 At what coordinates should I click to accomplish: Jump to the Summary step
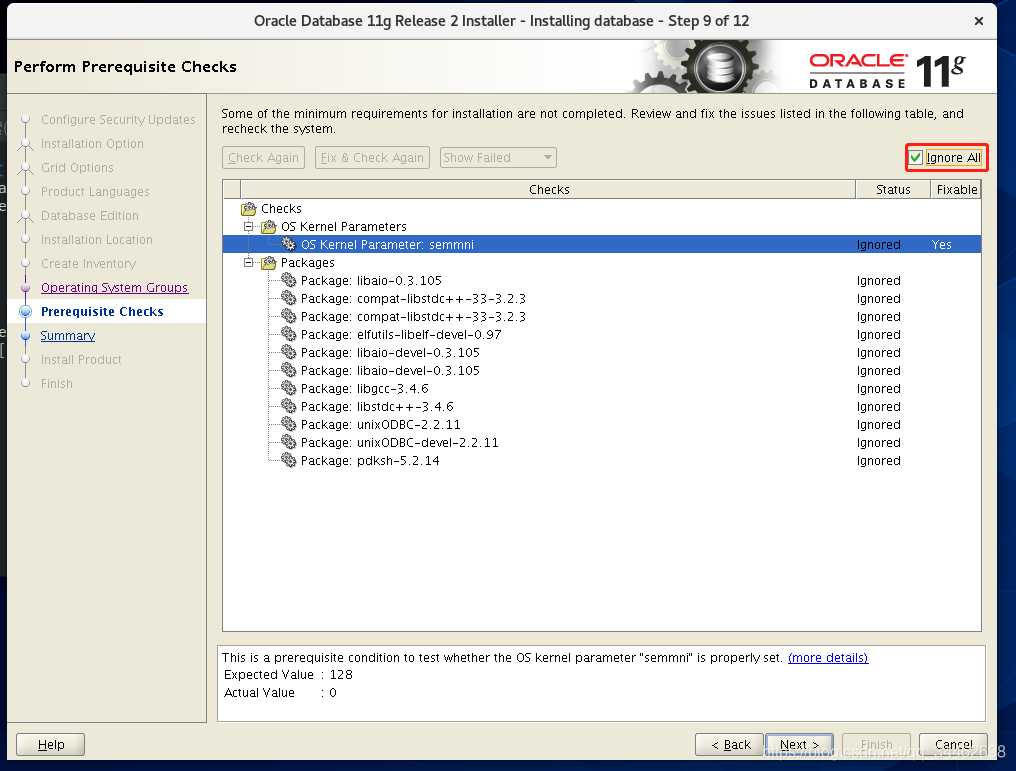67,336
